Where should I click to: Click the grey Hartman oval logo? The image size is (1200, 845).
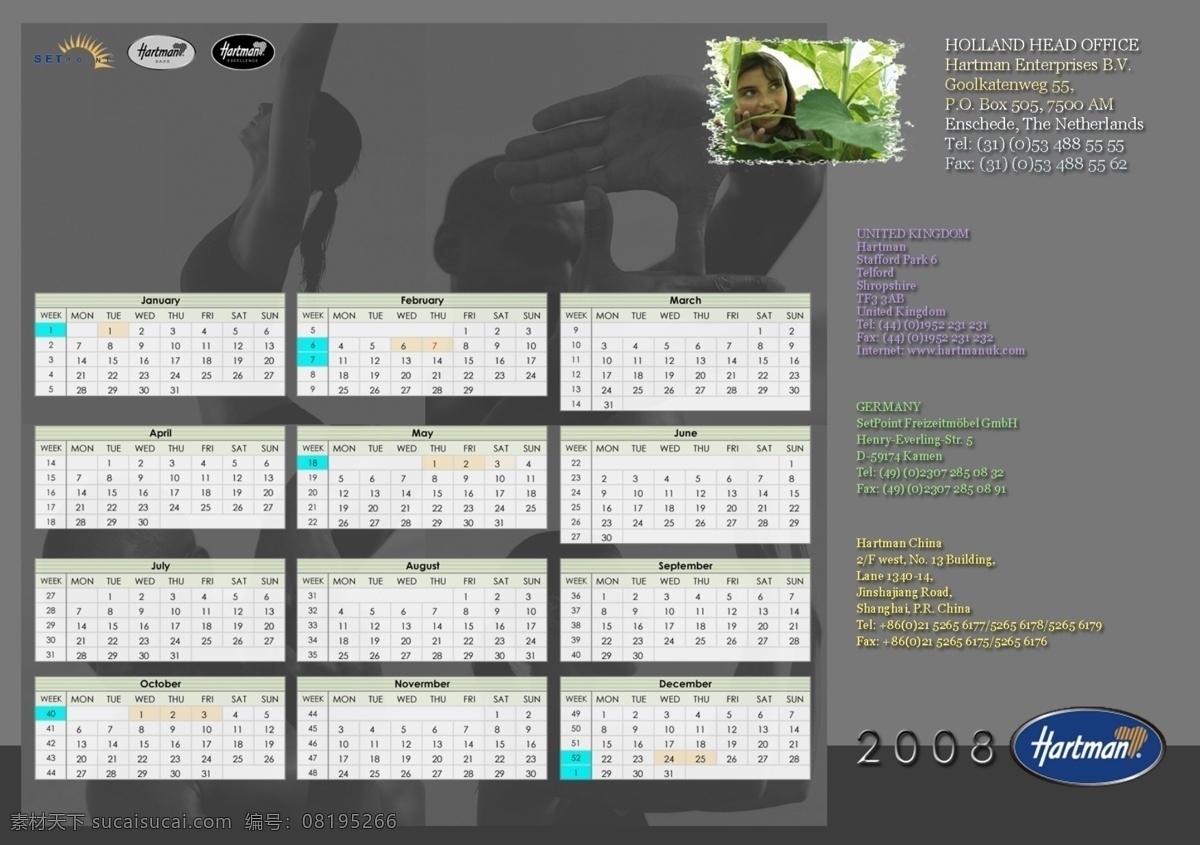[x=161, y=52]
